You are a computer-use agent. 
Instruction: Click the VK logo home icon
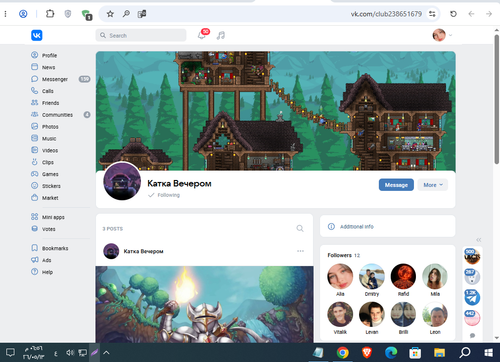pyautogui.click(x=37, y=35)
